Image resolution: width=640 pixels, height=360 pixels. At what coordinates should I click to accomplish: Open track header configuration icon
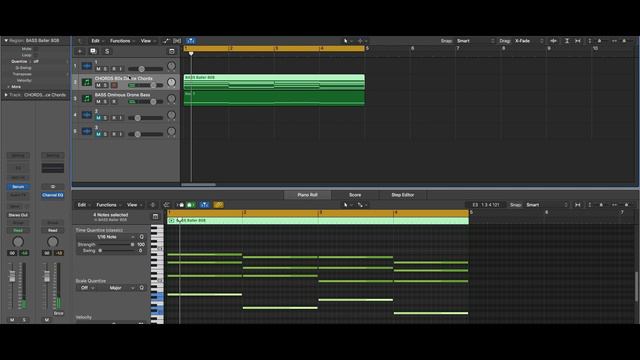[x=172, y=51]
